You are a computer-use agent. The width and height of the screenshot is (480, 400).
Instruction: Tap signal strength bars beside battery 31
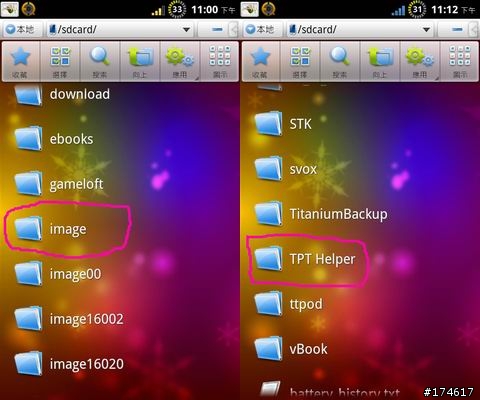coord(398,11)
